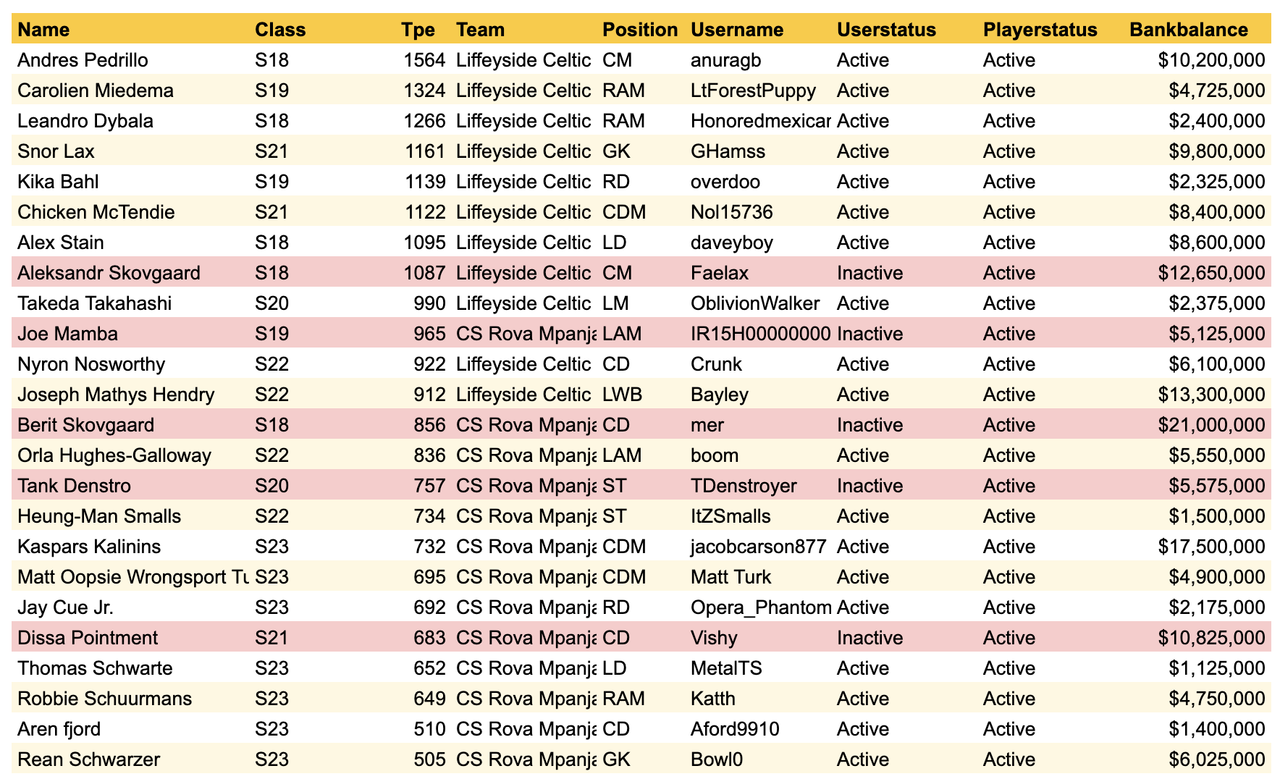1280x779 pixels.
Task: Click the Class column header
Action: coord(280,29)
